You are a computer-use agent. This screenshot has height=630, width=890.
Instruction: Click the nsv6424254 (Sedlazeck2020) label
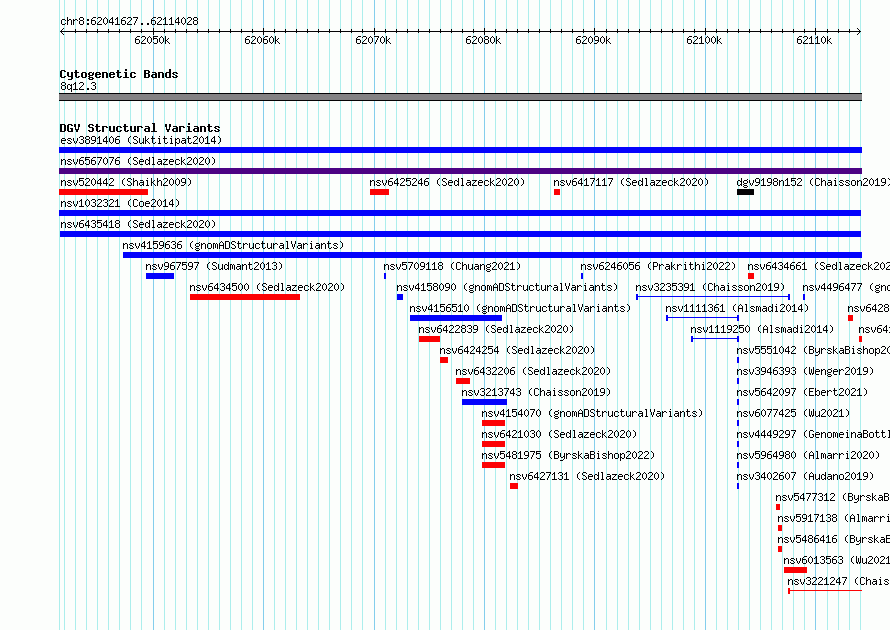[517, 350]
